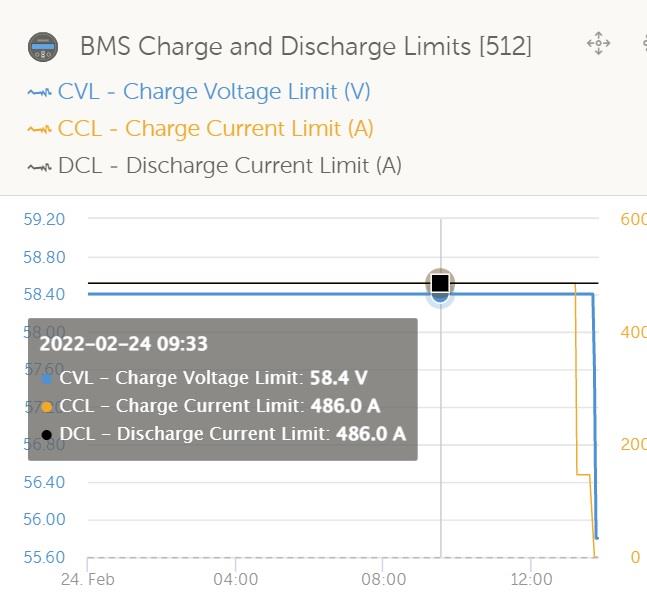This screenshot has height=608, width=647.
Task: Click the black square DCL data marker
Action: click(440, 283)
